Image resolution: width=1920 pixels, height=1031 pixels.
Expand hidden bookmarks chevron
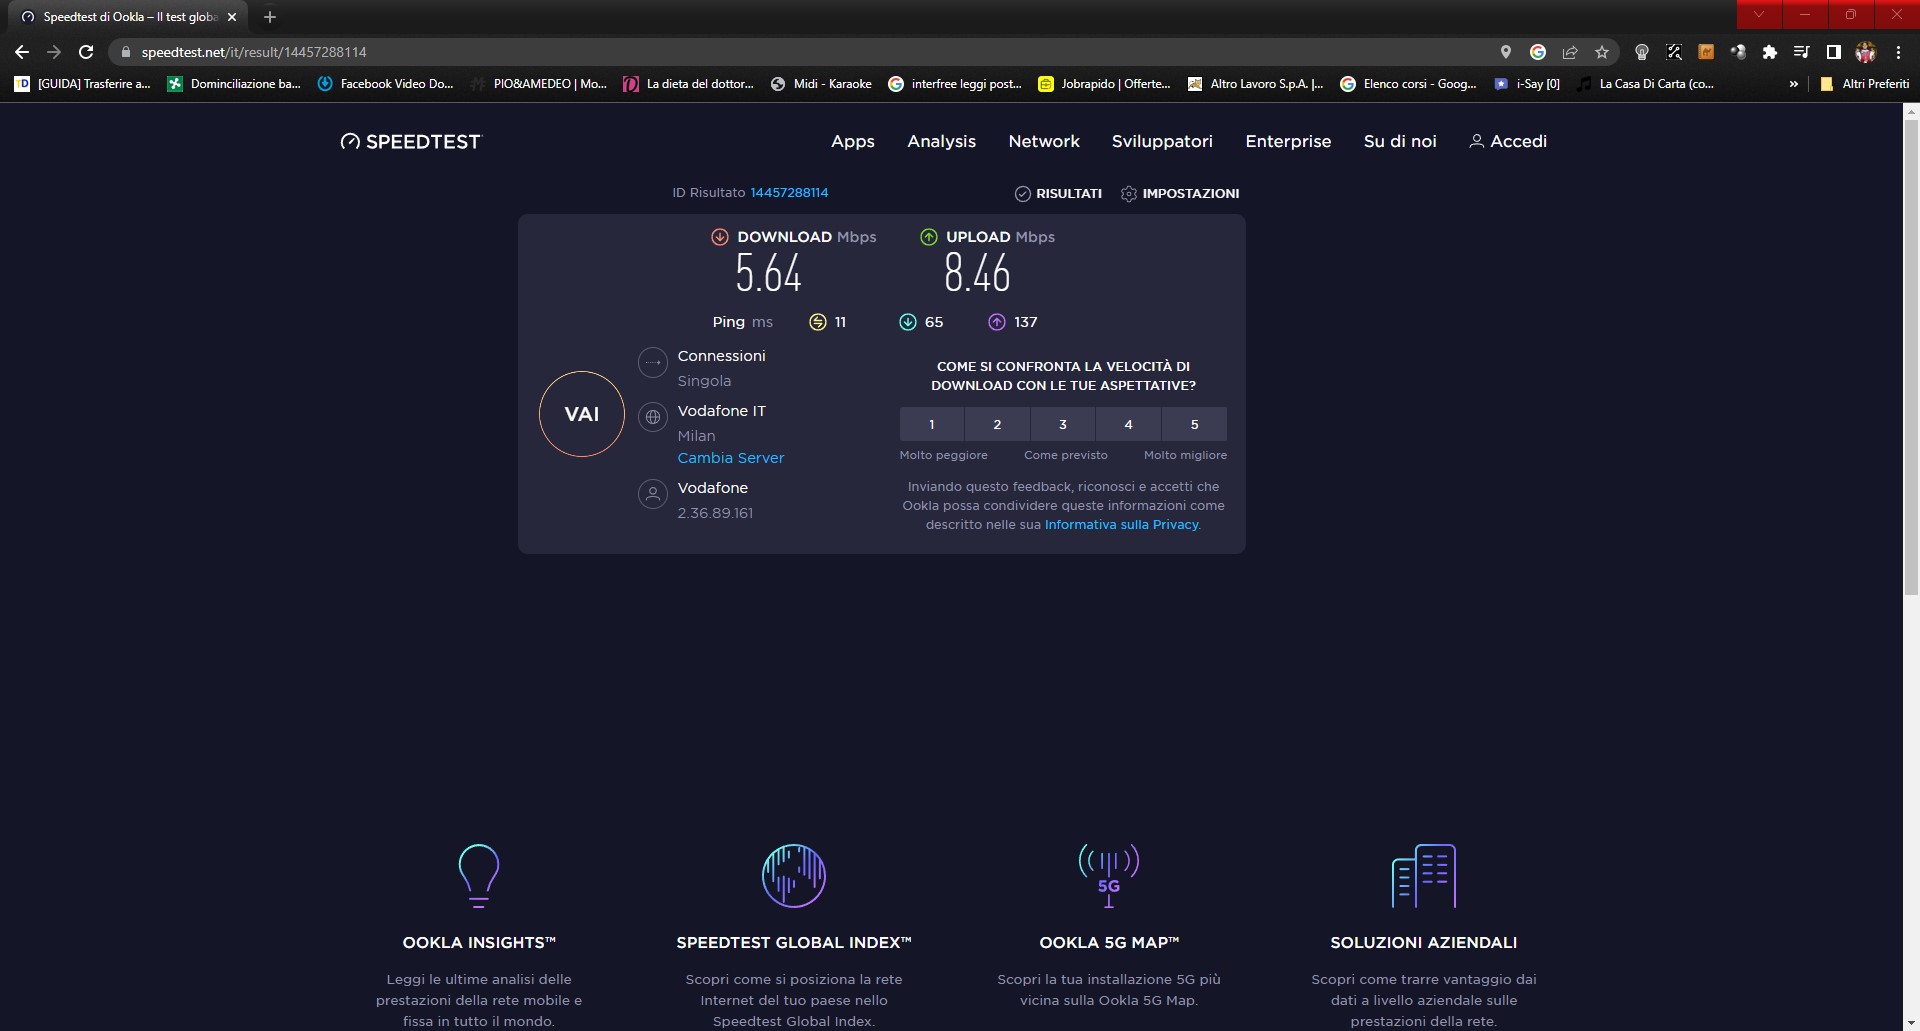(1794, 84)
